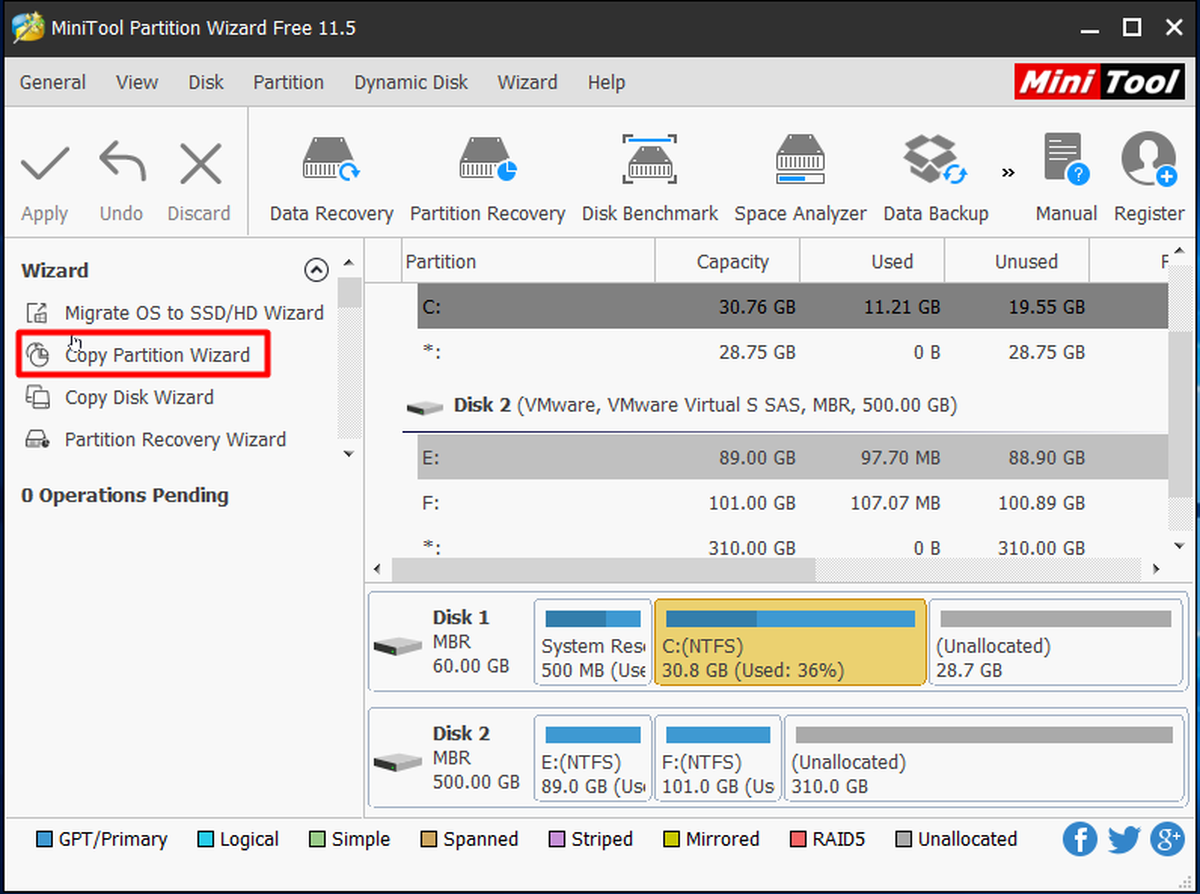The width and height of the screenshot is (1200, 894).
Task: Launch Data Recovery from toolbar
Action: click(331, 158)
